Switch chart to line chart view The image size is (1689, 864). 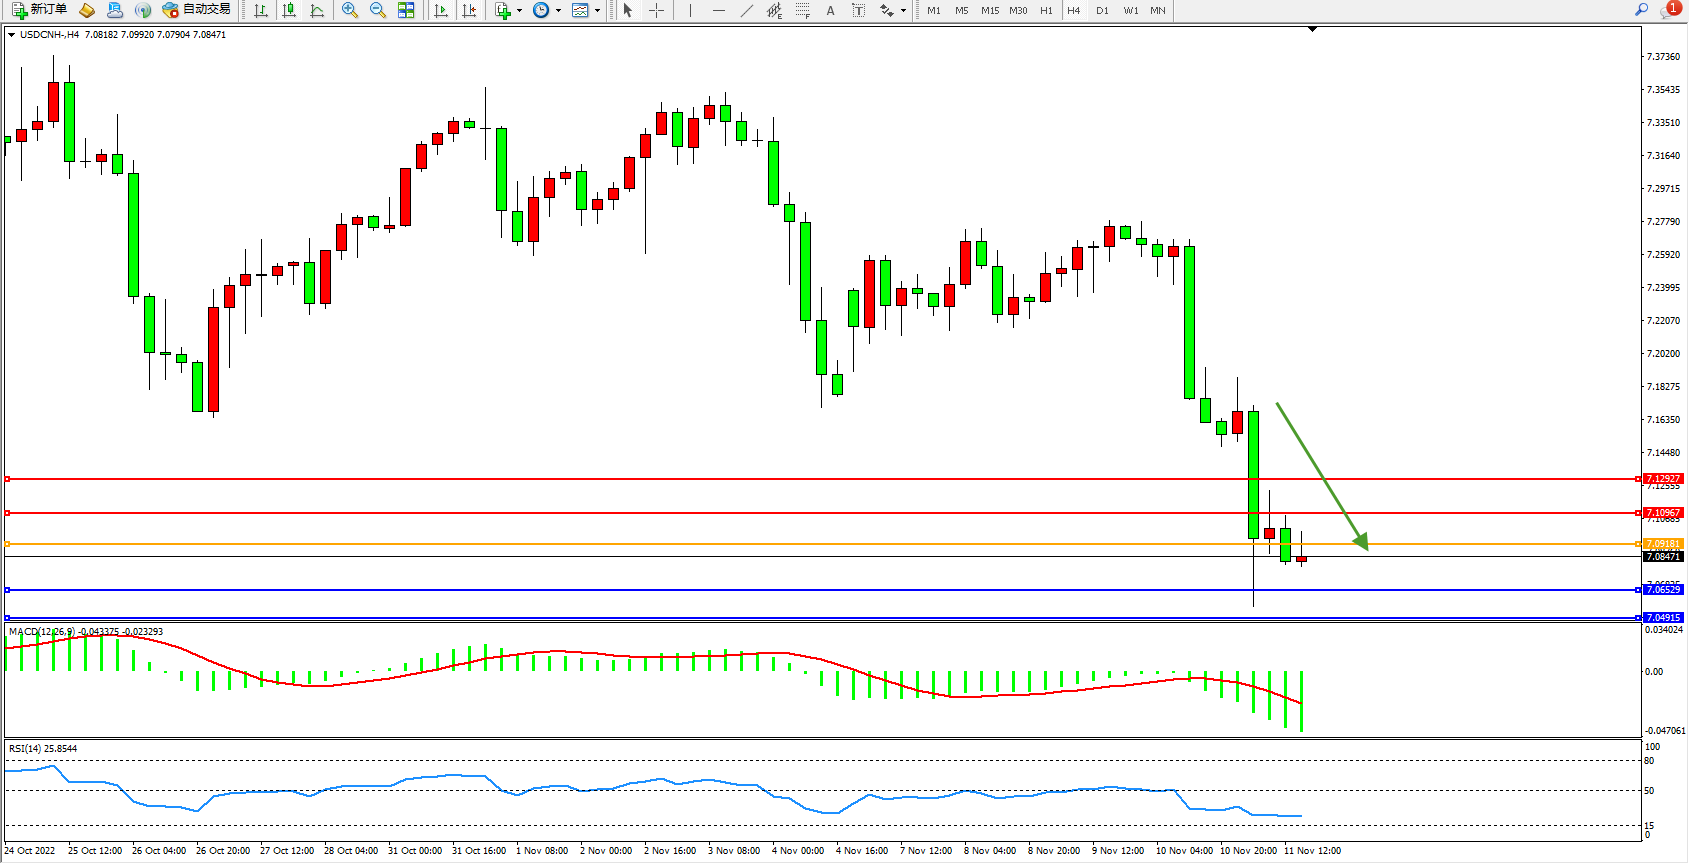tap(317, 10)
